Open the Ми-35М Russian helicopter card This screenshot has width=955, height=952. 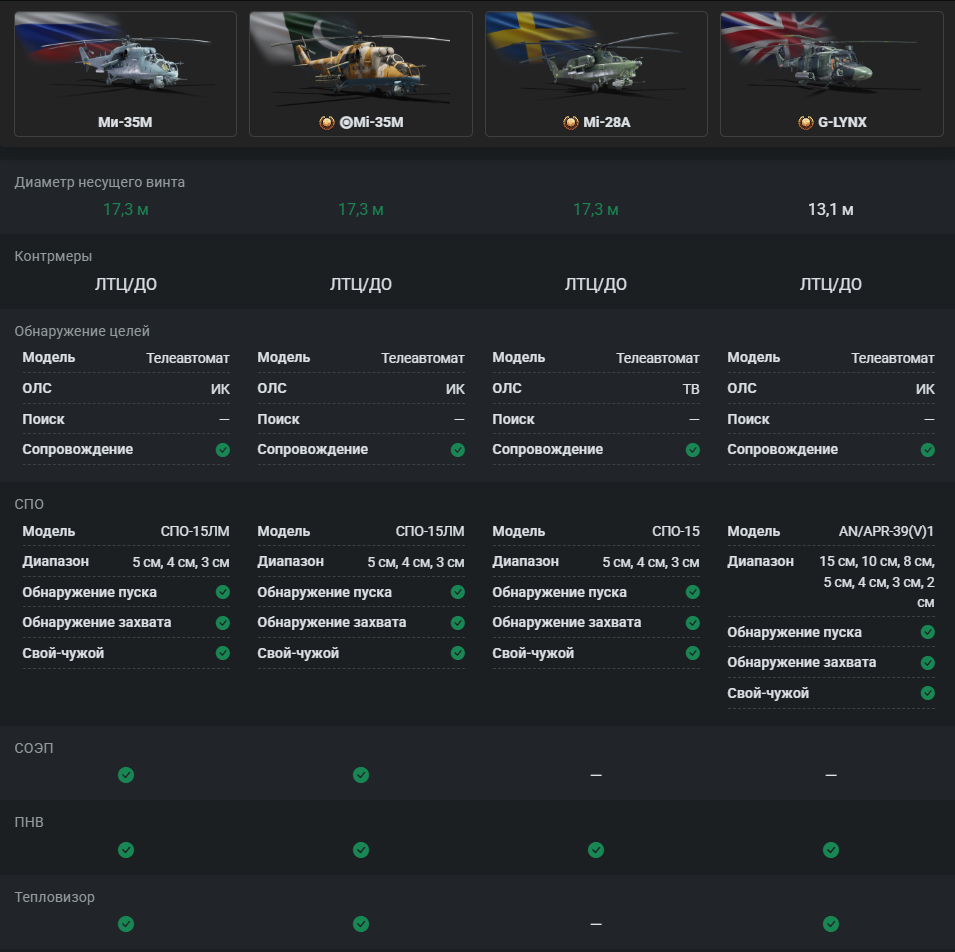coord(125,74)
